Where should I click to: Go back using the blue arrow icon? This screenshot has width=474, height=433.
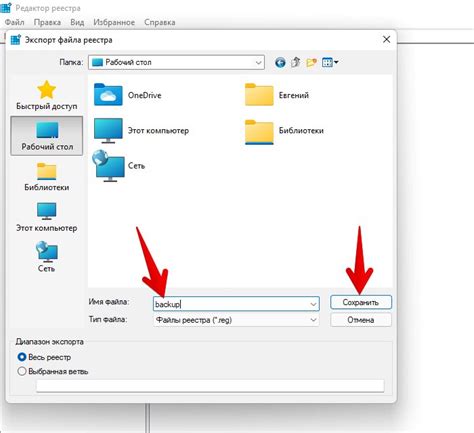(x=280, y=62)
